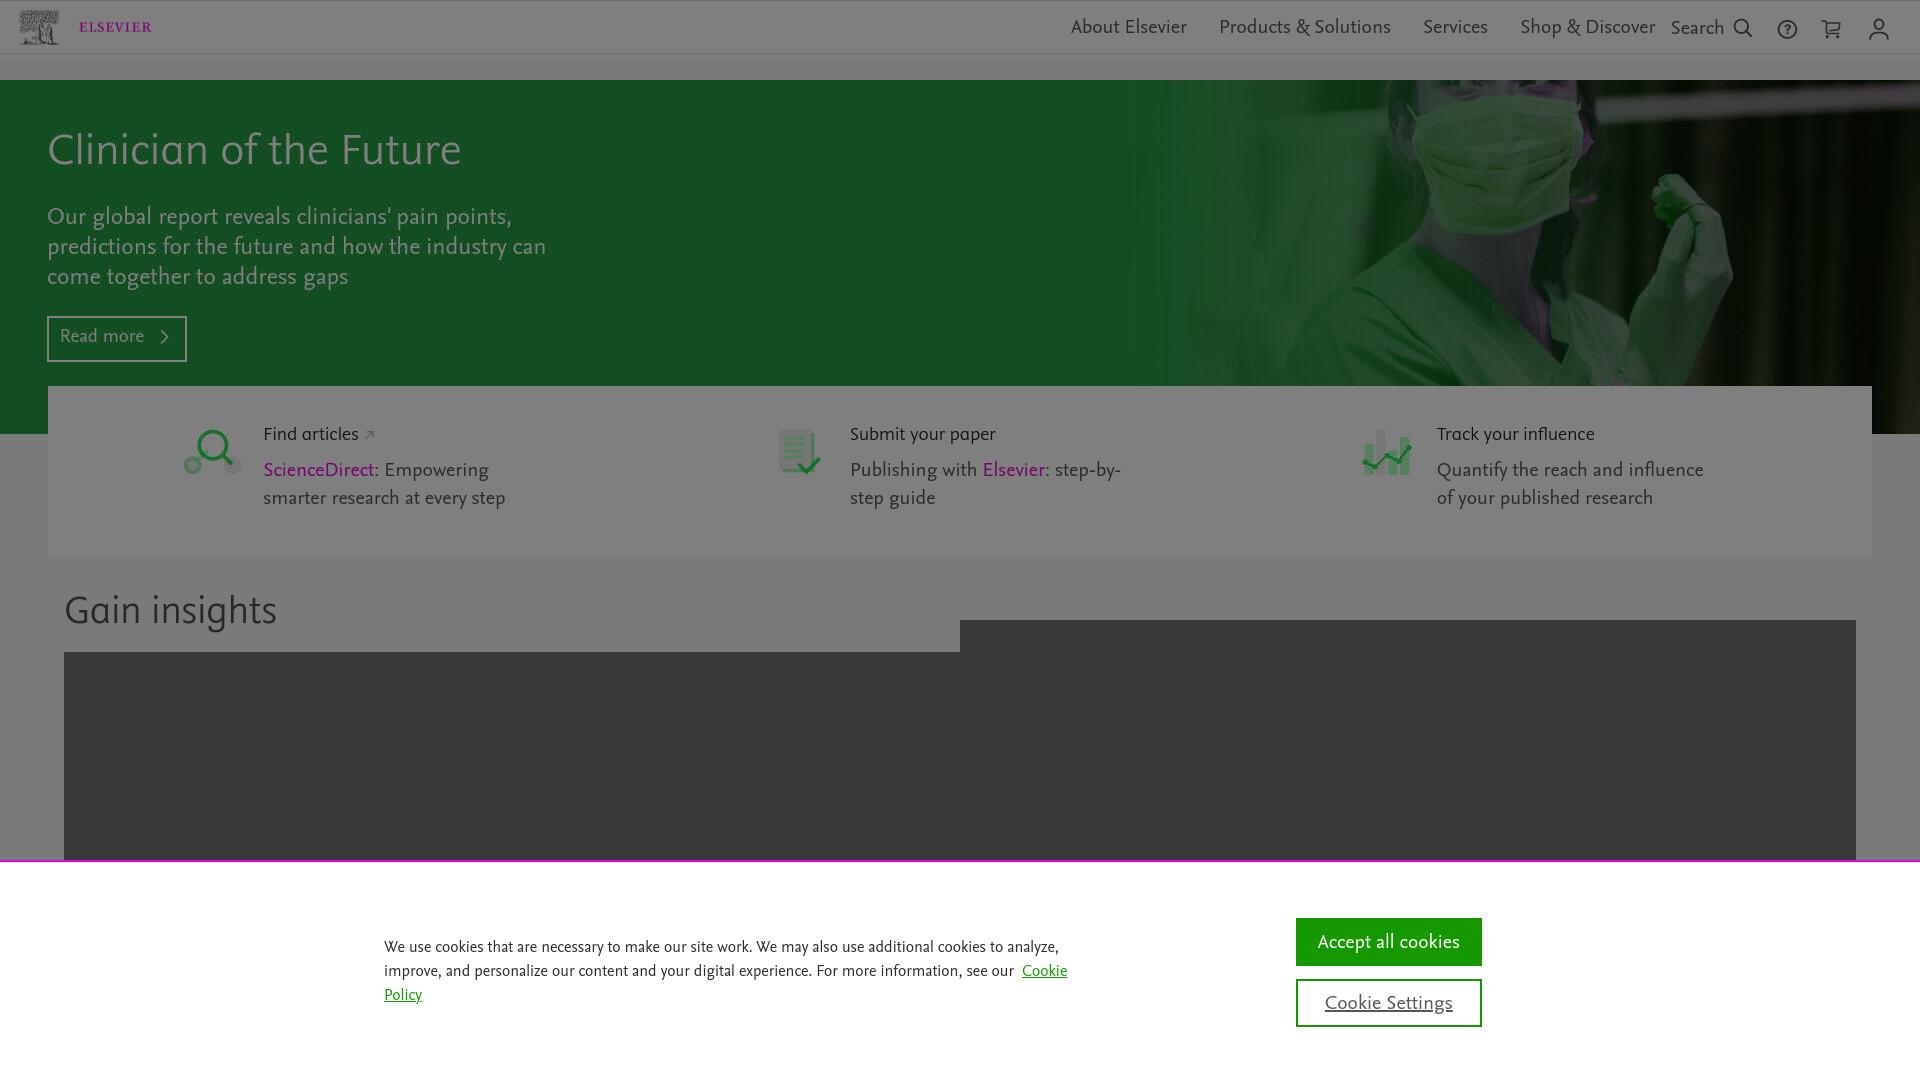
Task: Open the Submit your paper heading
Action: point(922,435)
